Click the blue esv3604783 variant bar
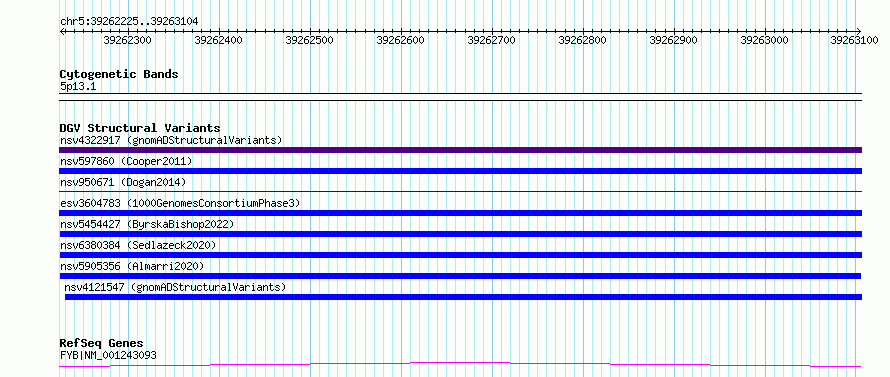Viewport: 890px width, 377px height. tap(460, 213)
